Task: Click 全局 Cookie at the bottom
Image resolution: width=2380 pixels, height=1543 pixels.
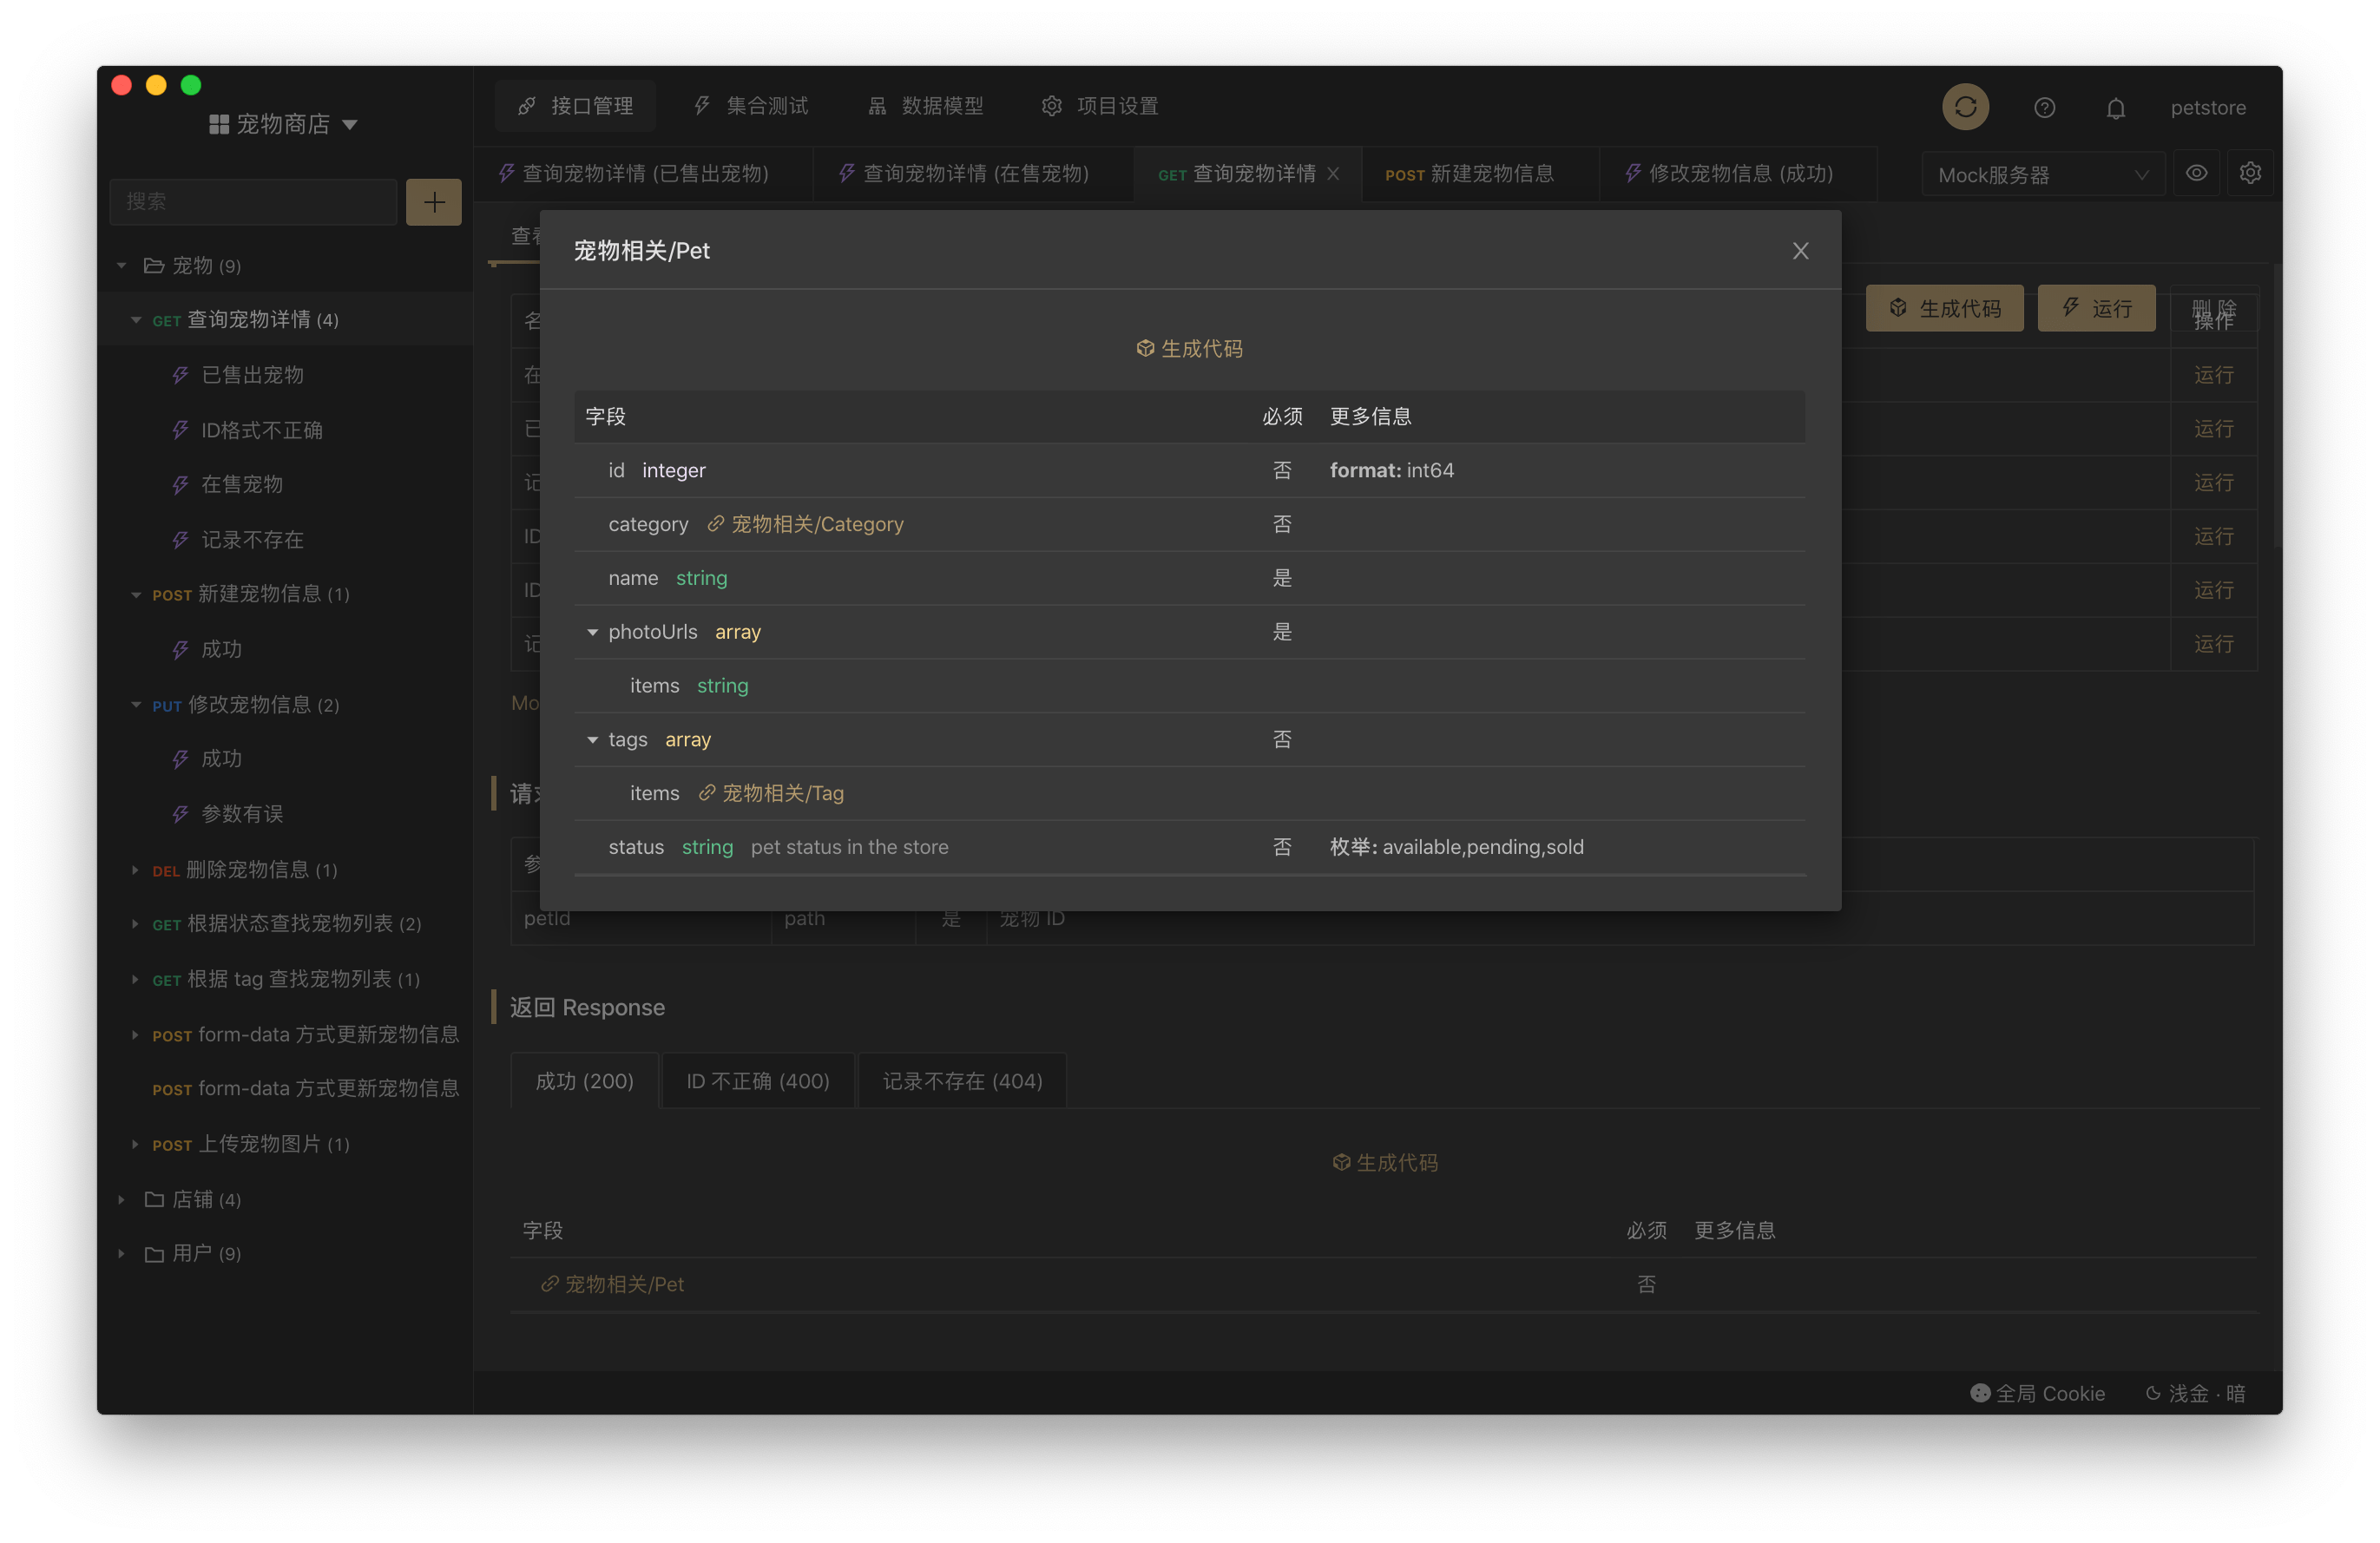Action: (2038, 1392)
